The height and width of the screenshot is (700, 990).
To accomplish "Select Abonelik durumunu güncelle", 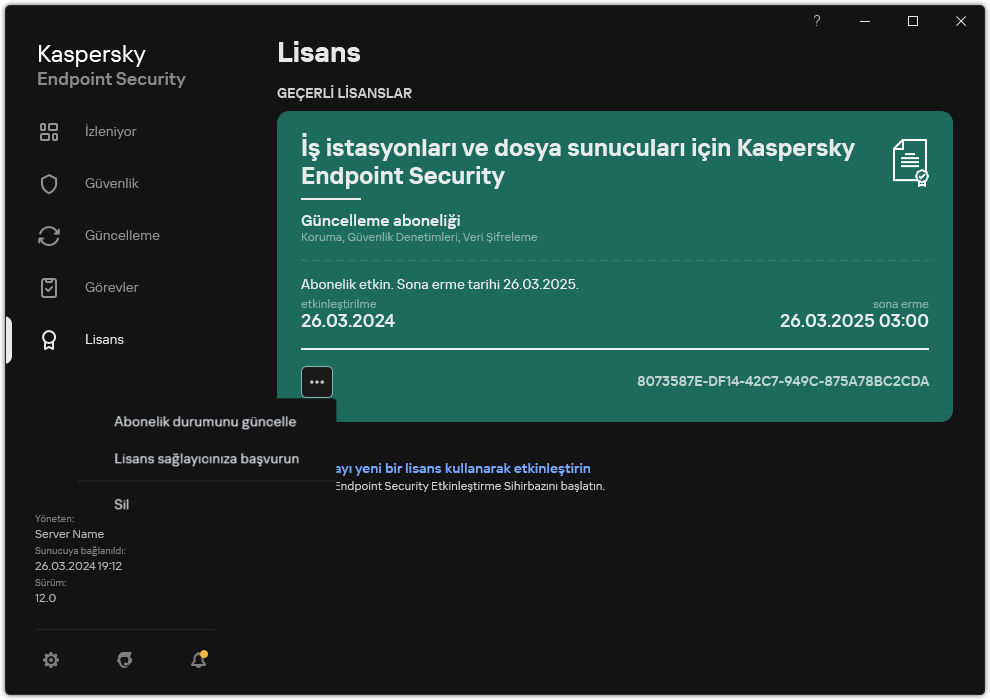I will coord(204,421).
